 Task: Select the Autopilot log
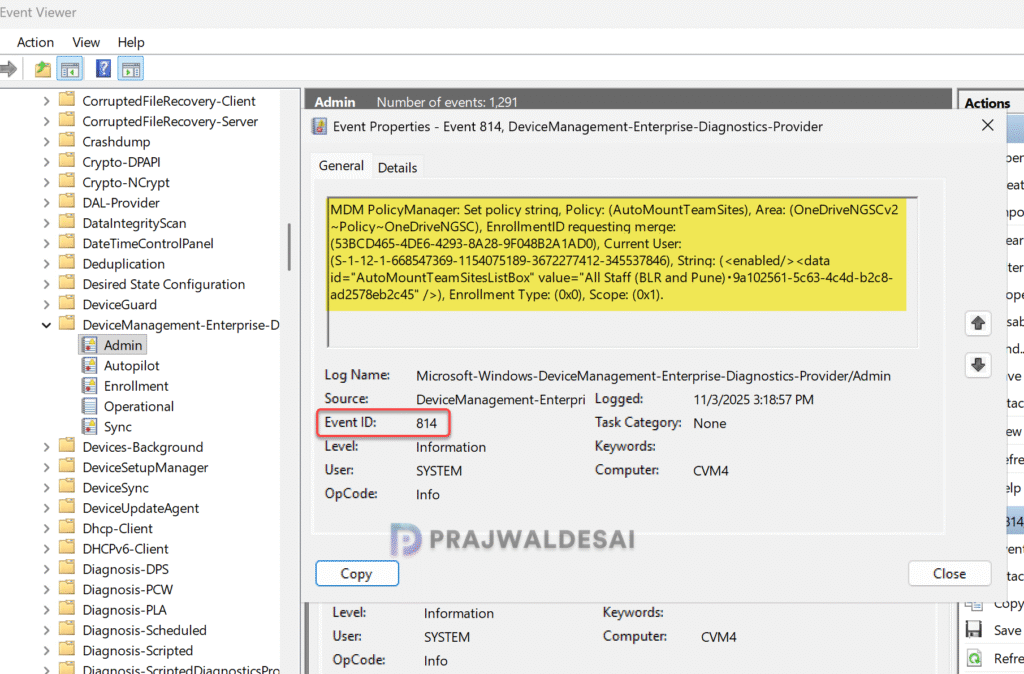click(131, 366)
